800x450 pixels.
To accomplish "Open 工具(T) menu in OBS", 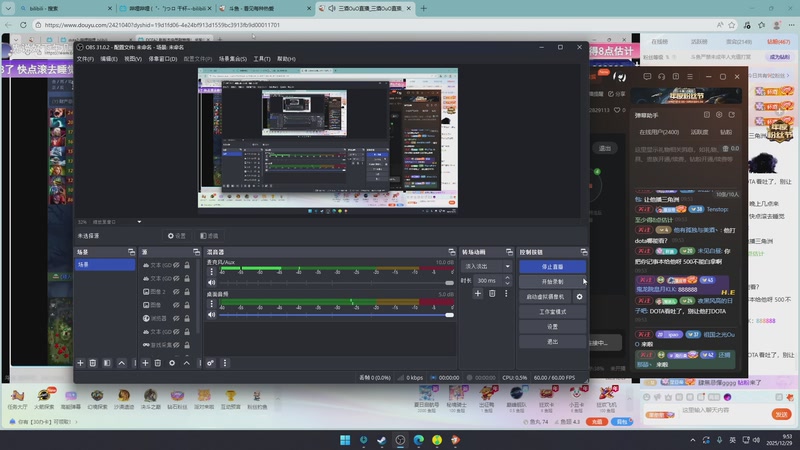I will 262,59.
